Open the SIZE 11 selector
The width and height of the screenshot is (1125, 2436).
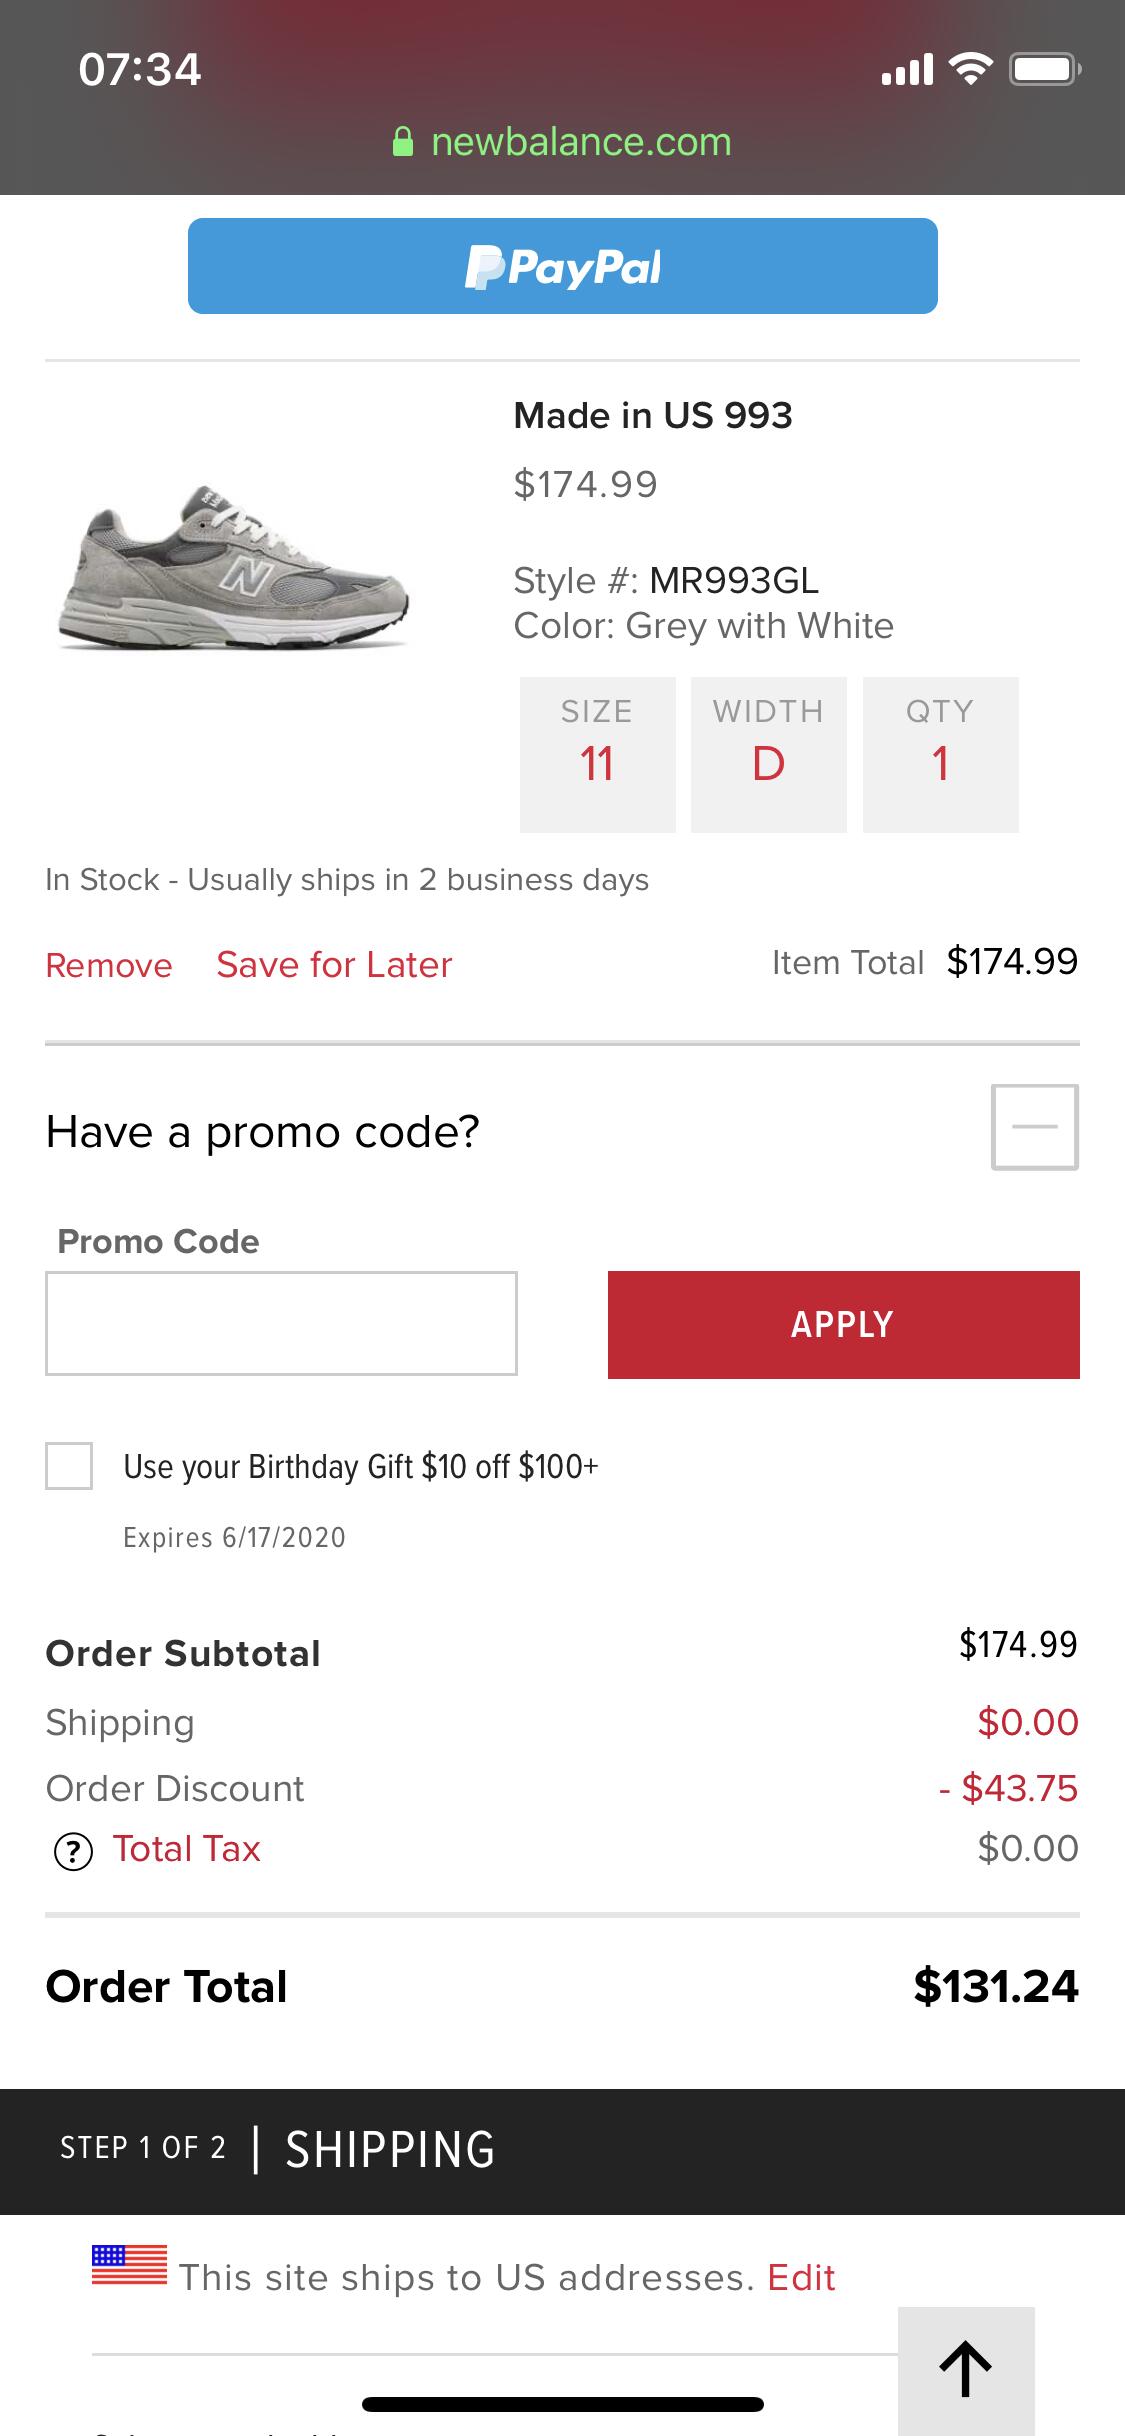pyautogui.click(x=597, y=755)
